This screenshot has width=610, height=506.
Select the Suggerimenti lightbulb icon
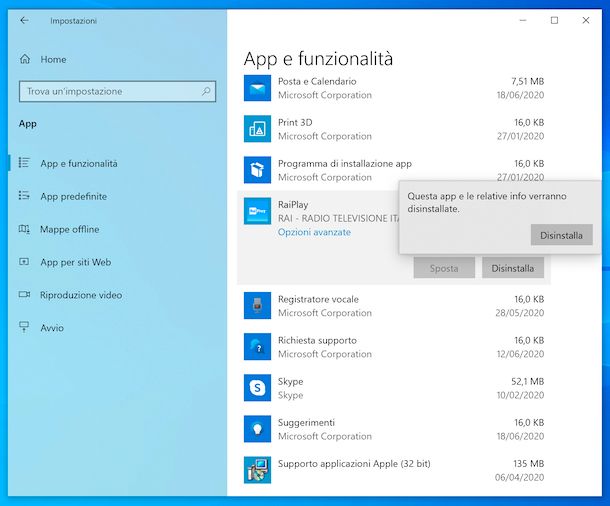point(257,429)
